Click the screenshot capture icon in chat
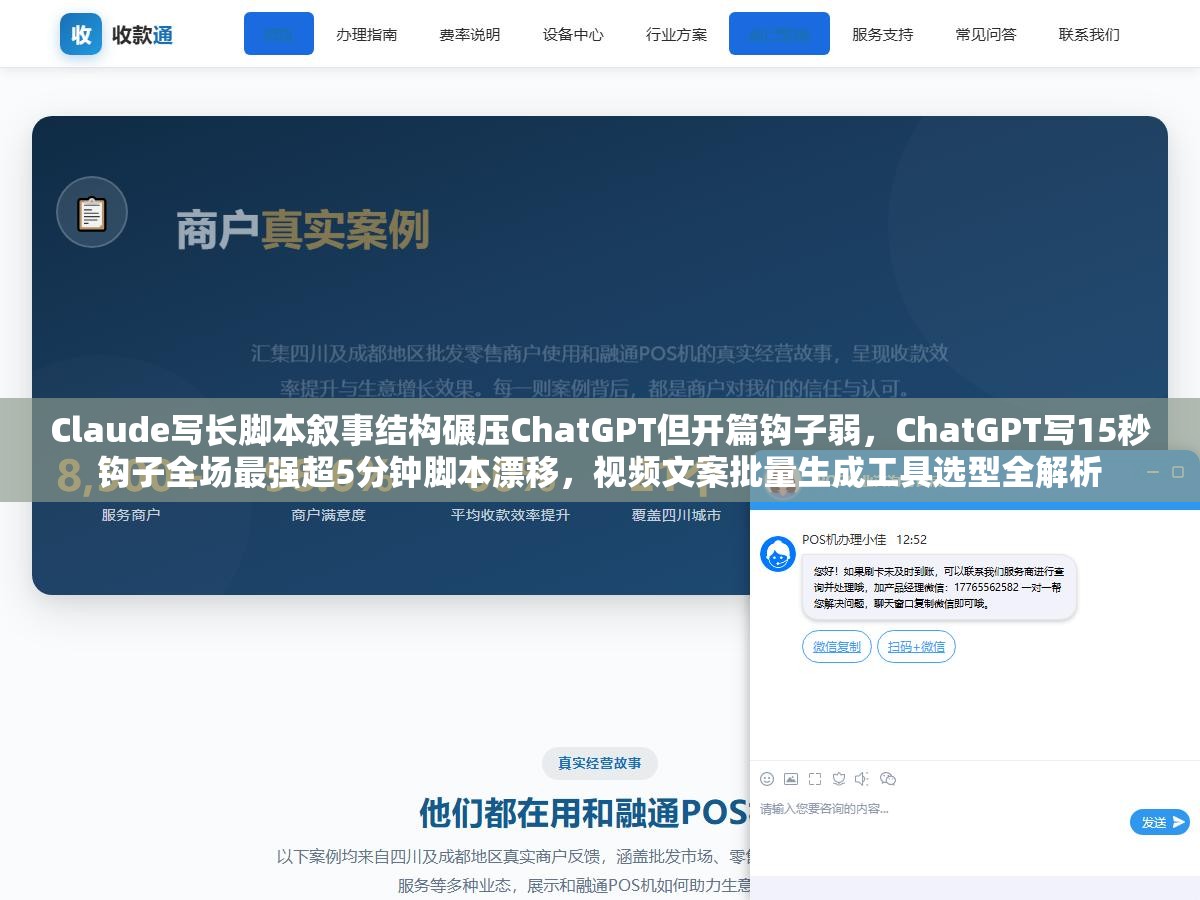This screenshot has height=900, width=1200. pos(815,778)
